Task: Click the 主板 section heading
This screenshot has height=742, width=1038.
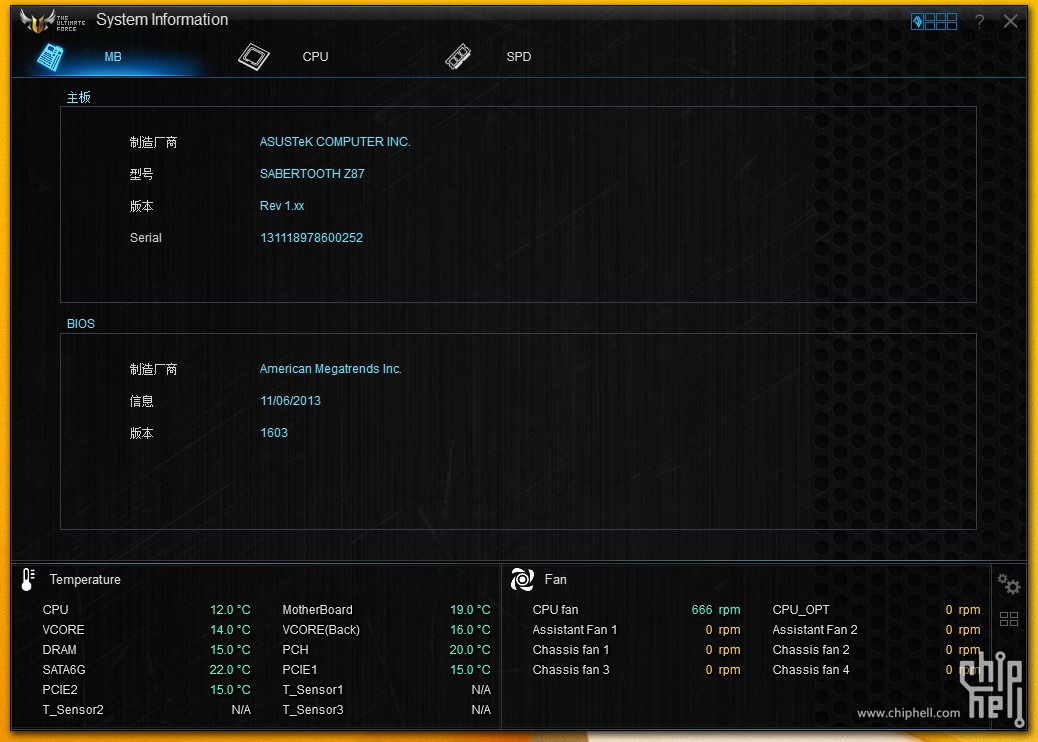Action: (78, 97)
